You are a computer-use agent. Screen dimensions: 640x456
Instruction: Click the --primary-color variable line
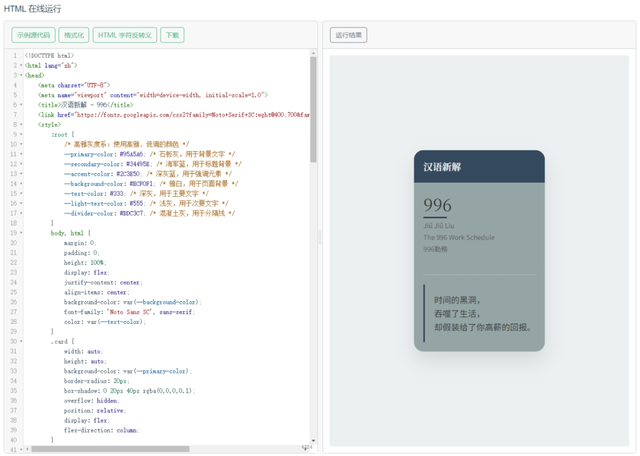pyautogui.click(x=149, y=154)
